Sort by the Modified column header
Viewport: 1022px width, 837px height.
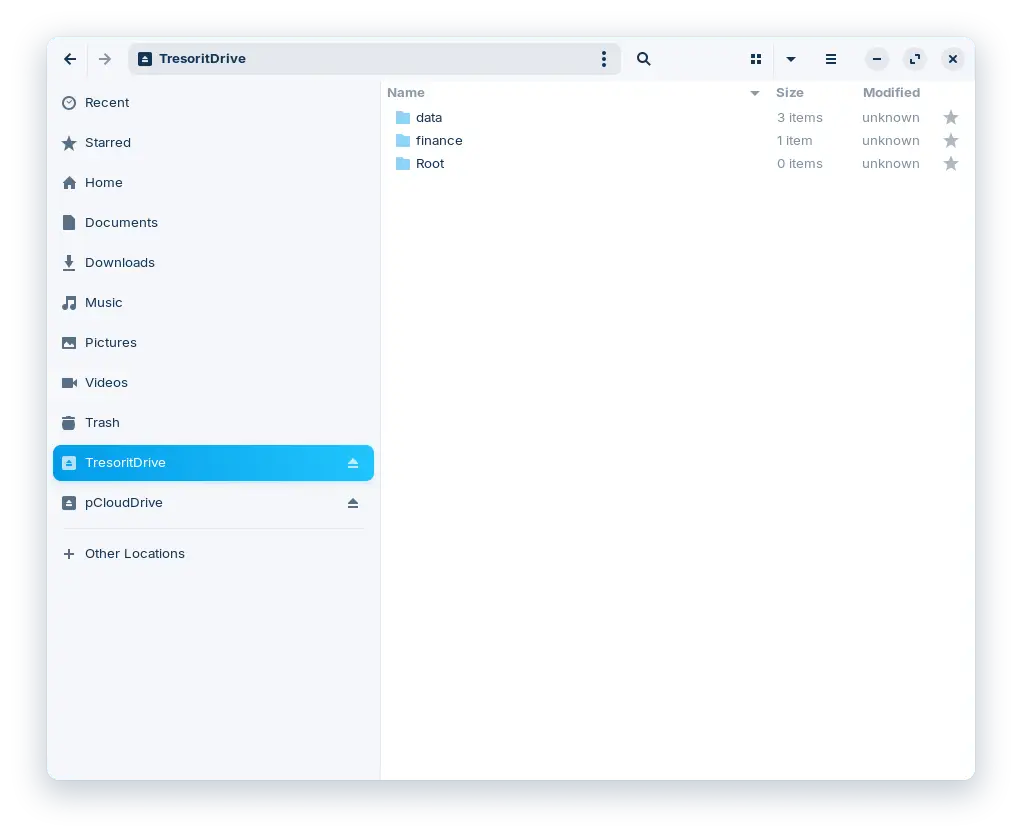[891, 93]
